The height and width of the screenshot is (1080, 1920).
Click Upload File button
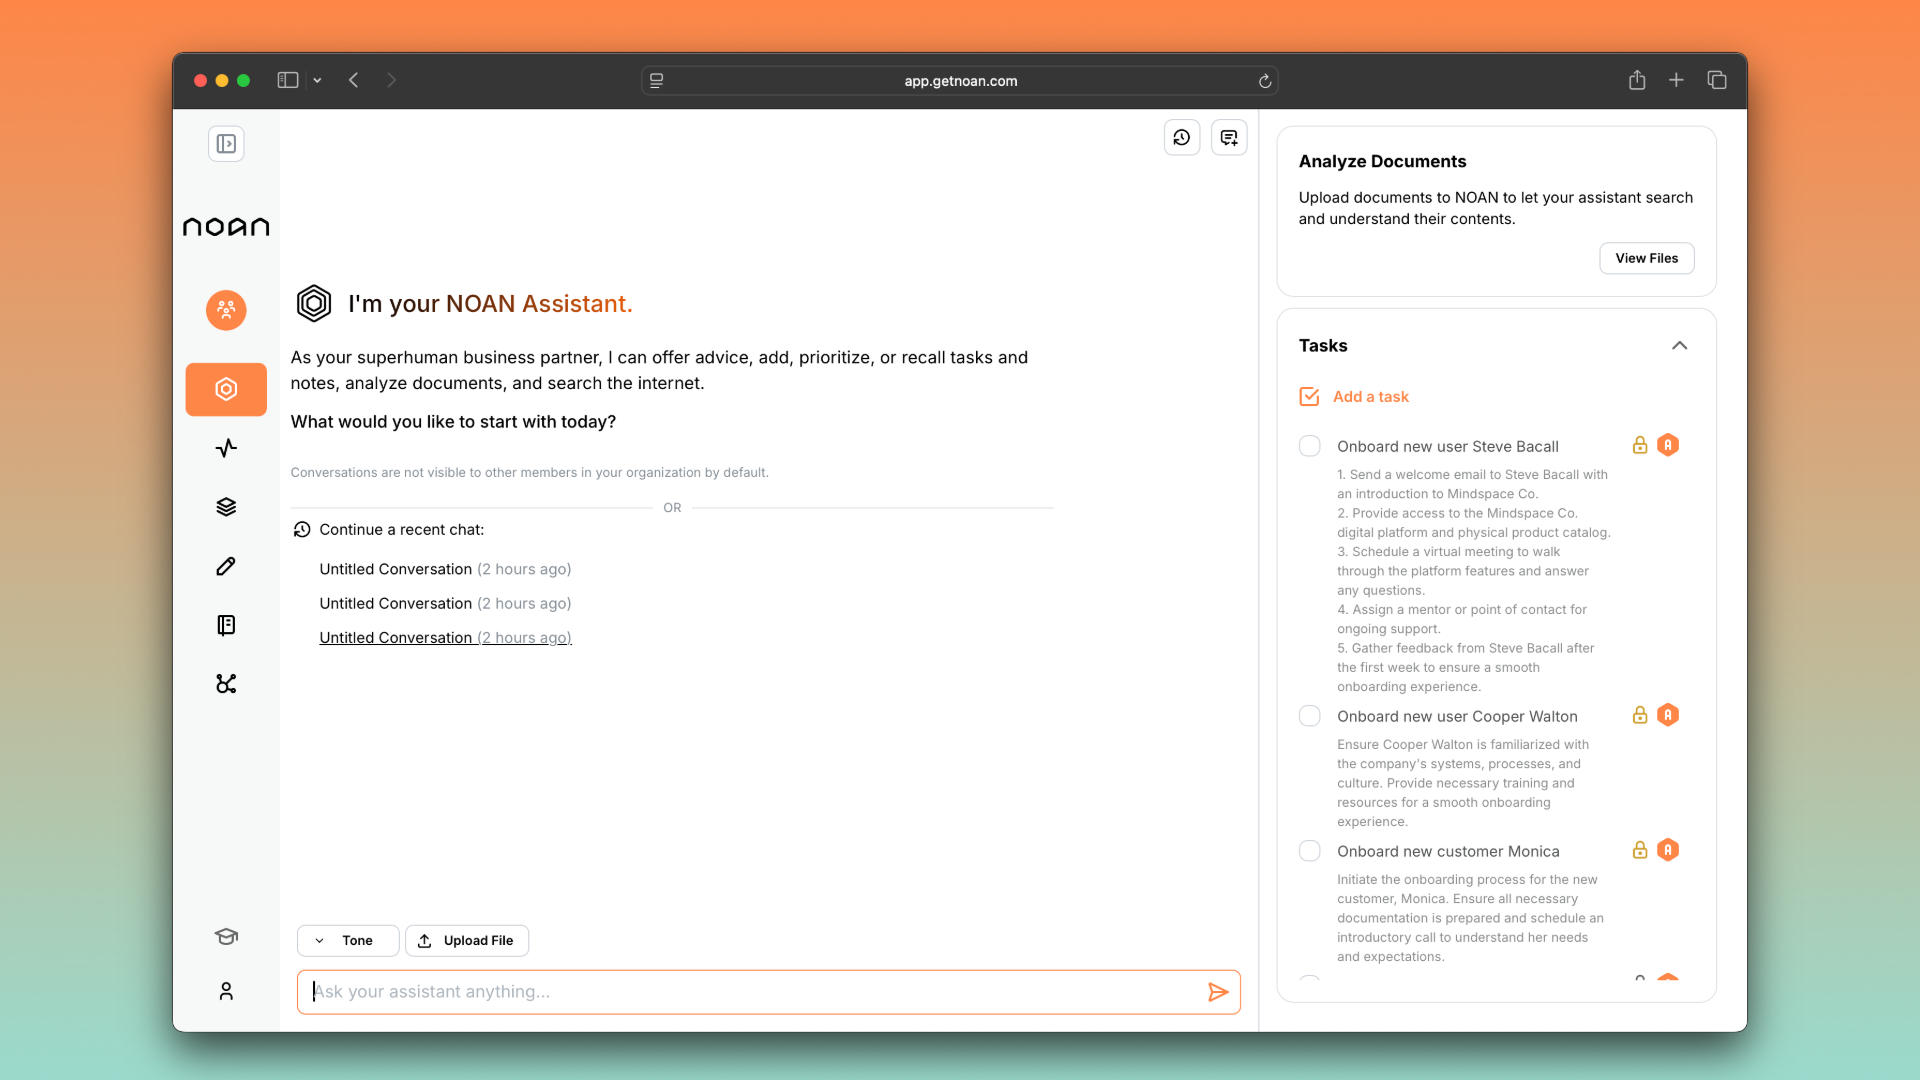467,941
